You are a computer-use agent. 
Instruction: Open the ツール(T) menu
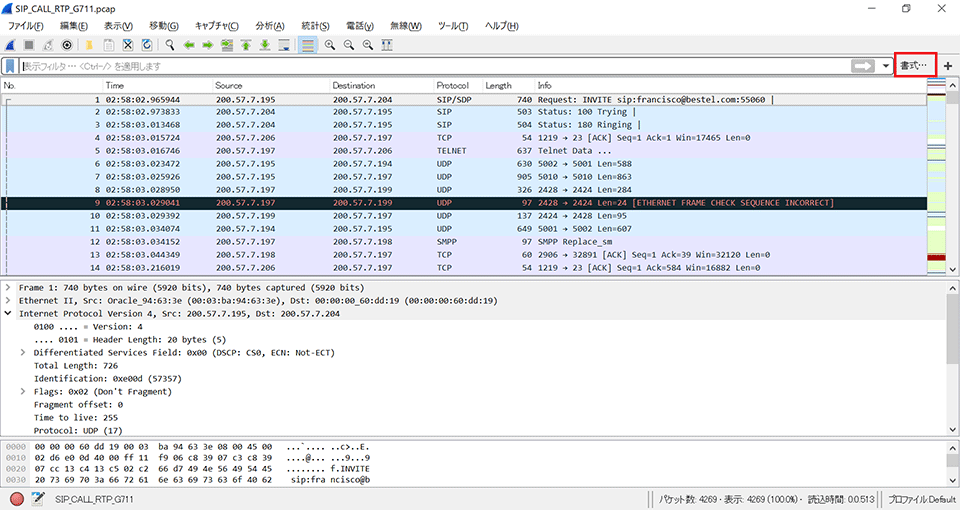pos(452,26)
